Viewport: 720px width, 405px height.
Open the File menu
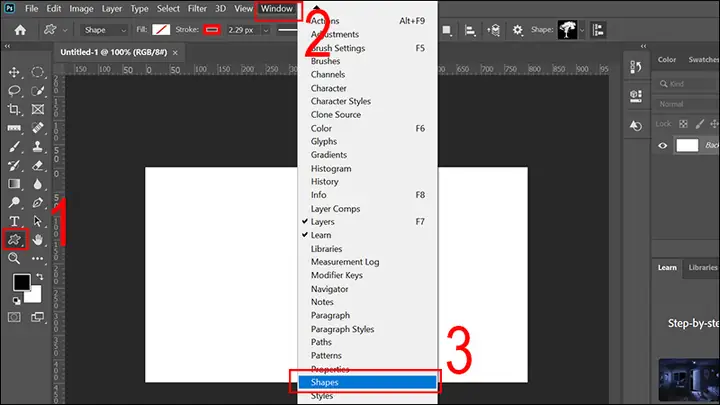[x=31, y=9]
